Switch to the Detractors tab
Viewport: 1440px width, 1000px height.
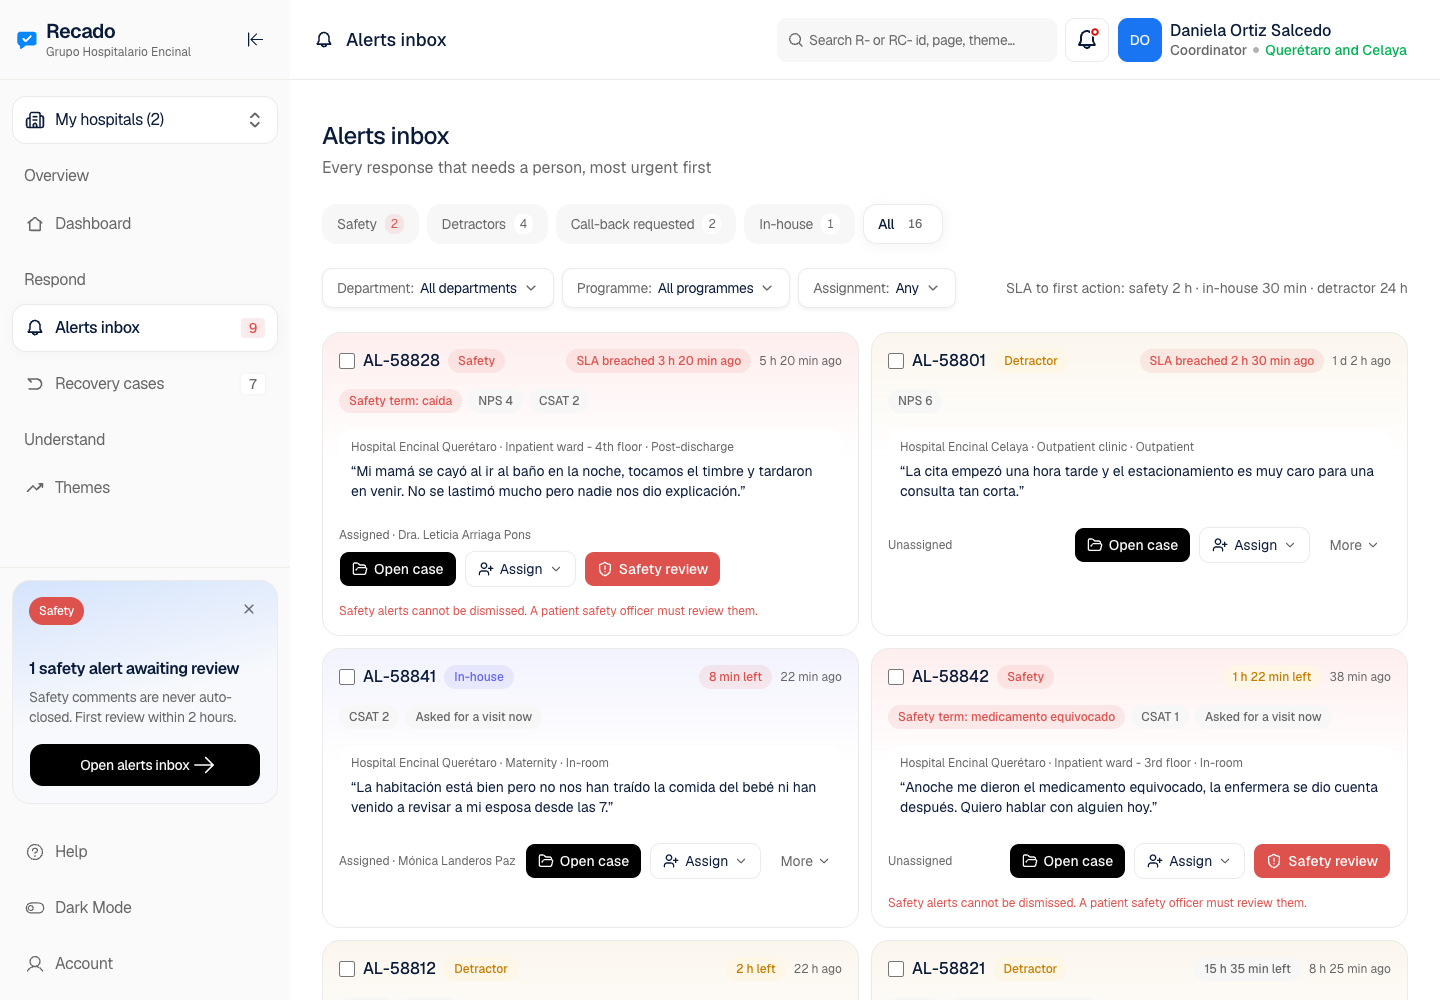487,224
